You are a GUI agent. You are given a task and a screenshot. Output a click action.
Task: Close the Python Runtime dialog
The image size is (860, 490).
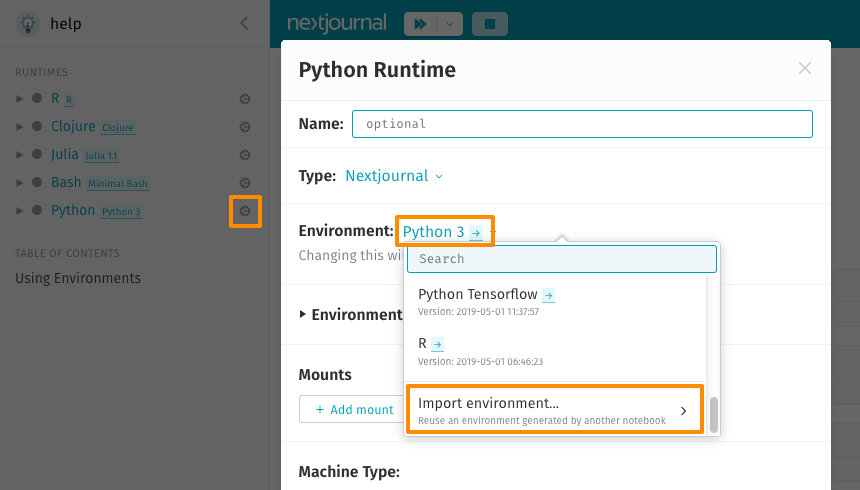805,68
